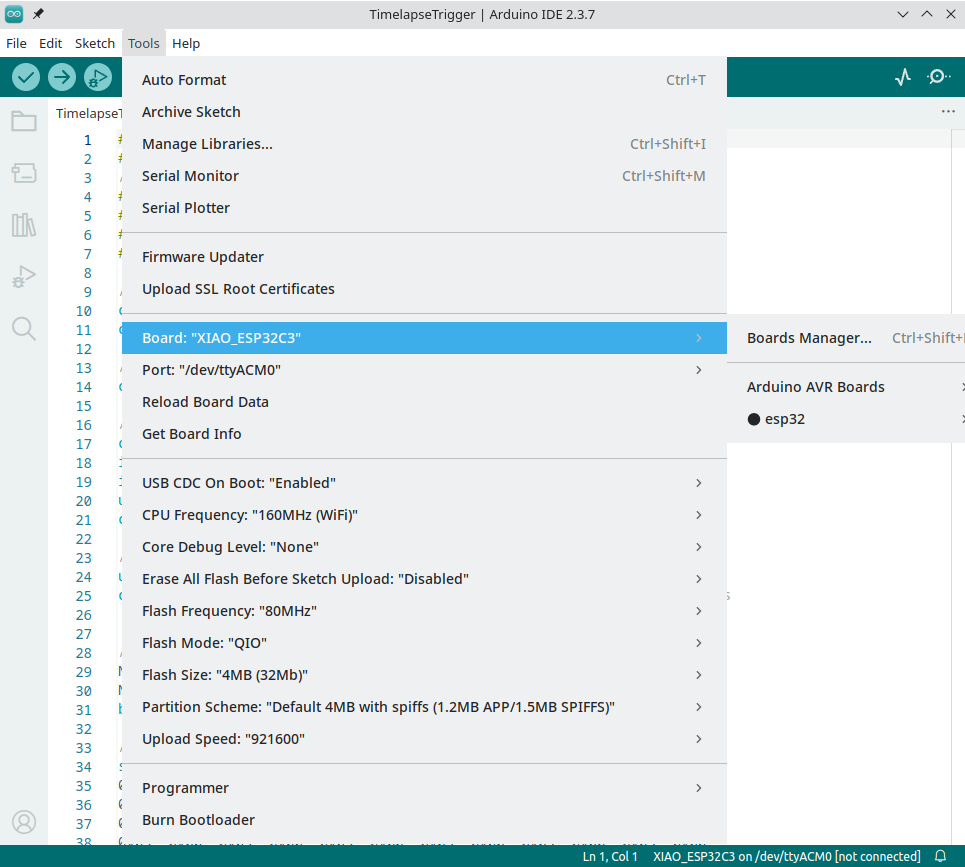Image resolution: width=965 pixels, height=867 pixels.
Task: Click the Arduino IDE logo icon
Action: pyautogui.click(x=14, y=14)
